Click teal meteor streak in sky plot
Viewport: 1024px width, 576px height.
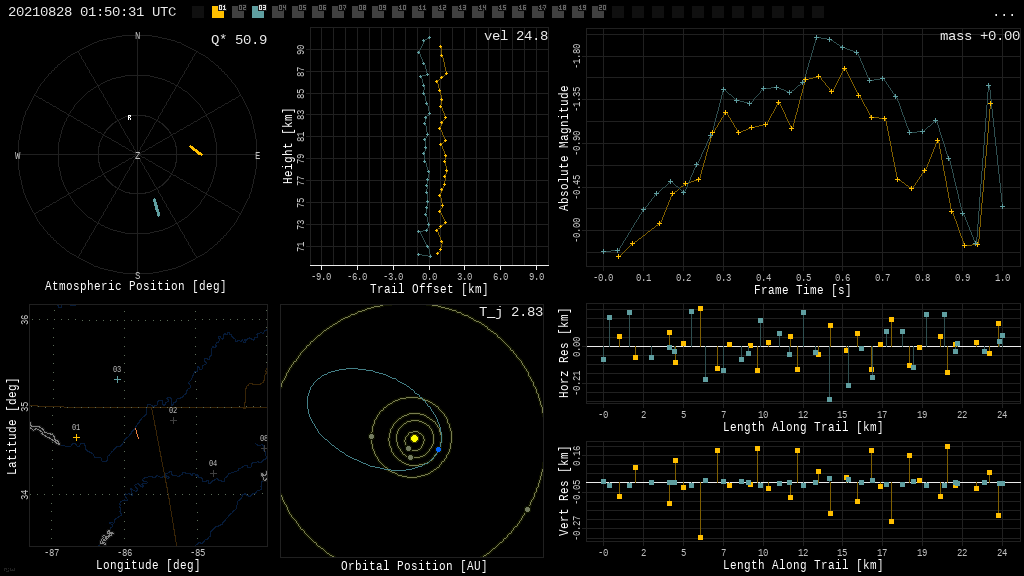156,207
